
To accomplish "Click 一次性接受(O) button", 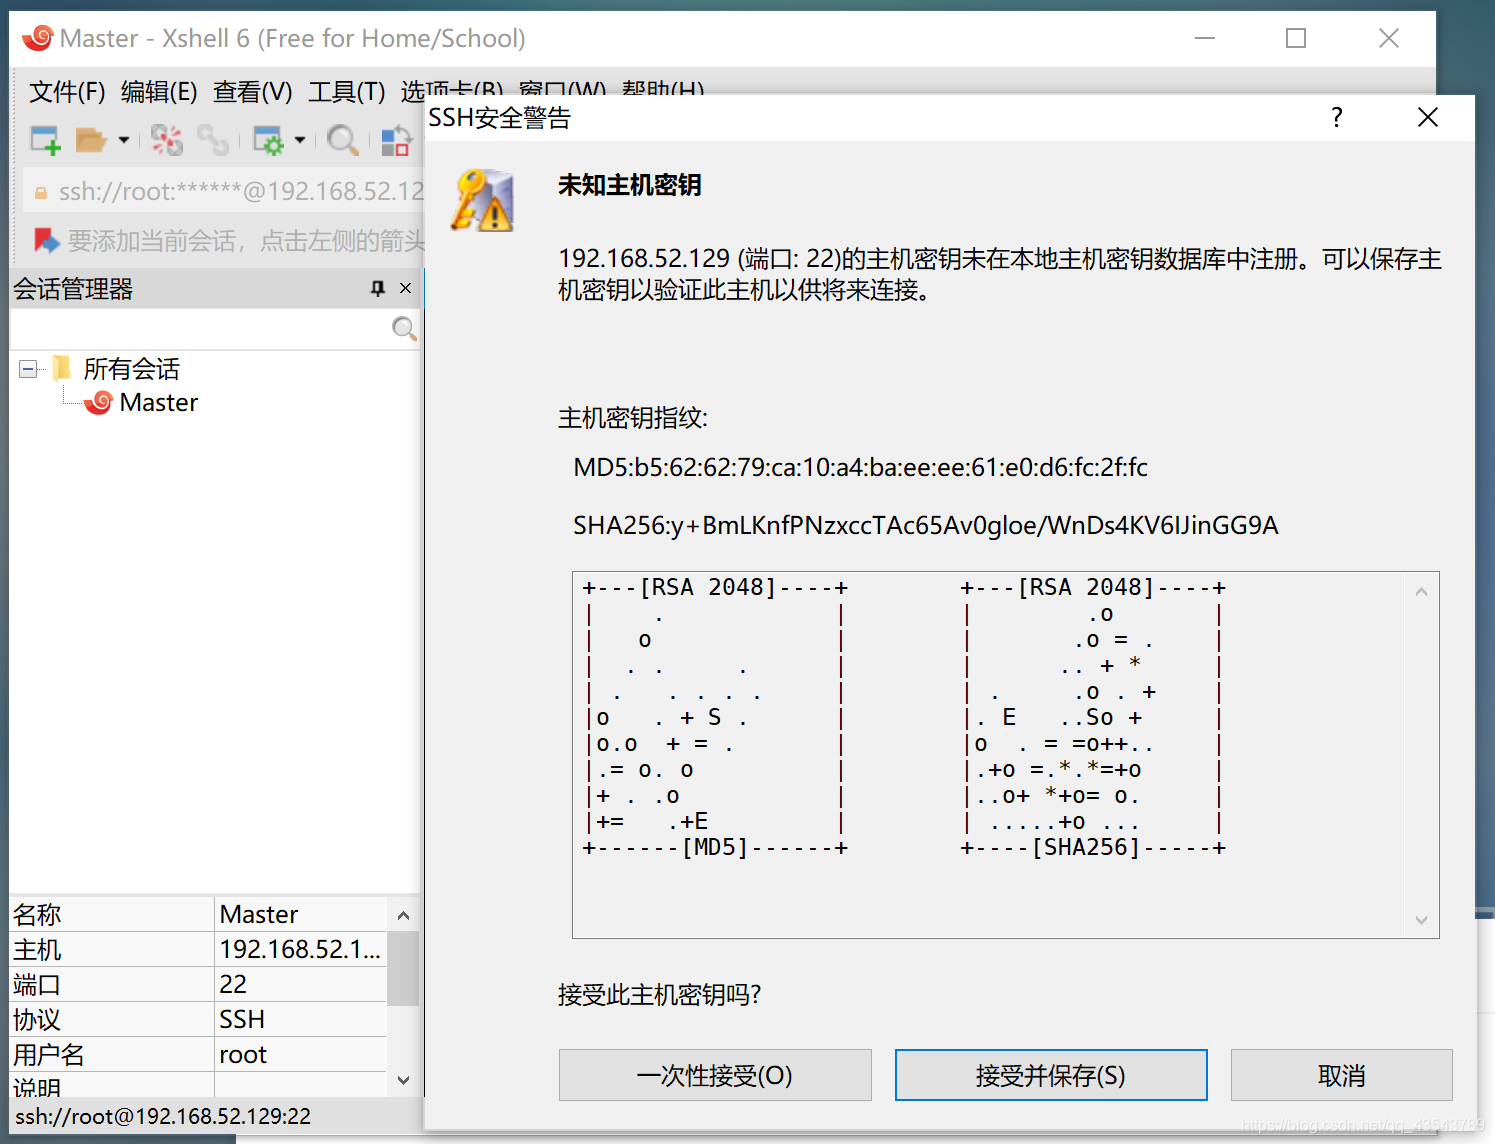I will [715, 1075].
